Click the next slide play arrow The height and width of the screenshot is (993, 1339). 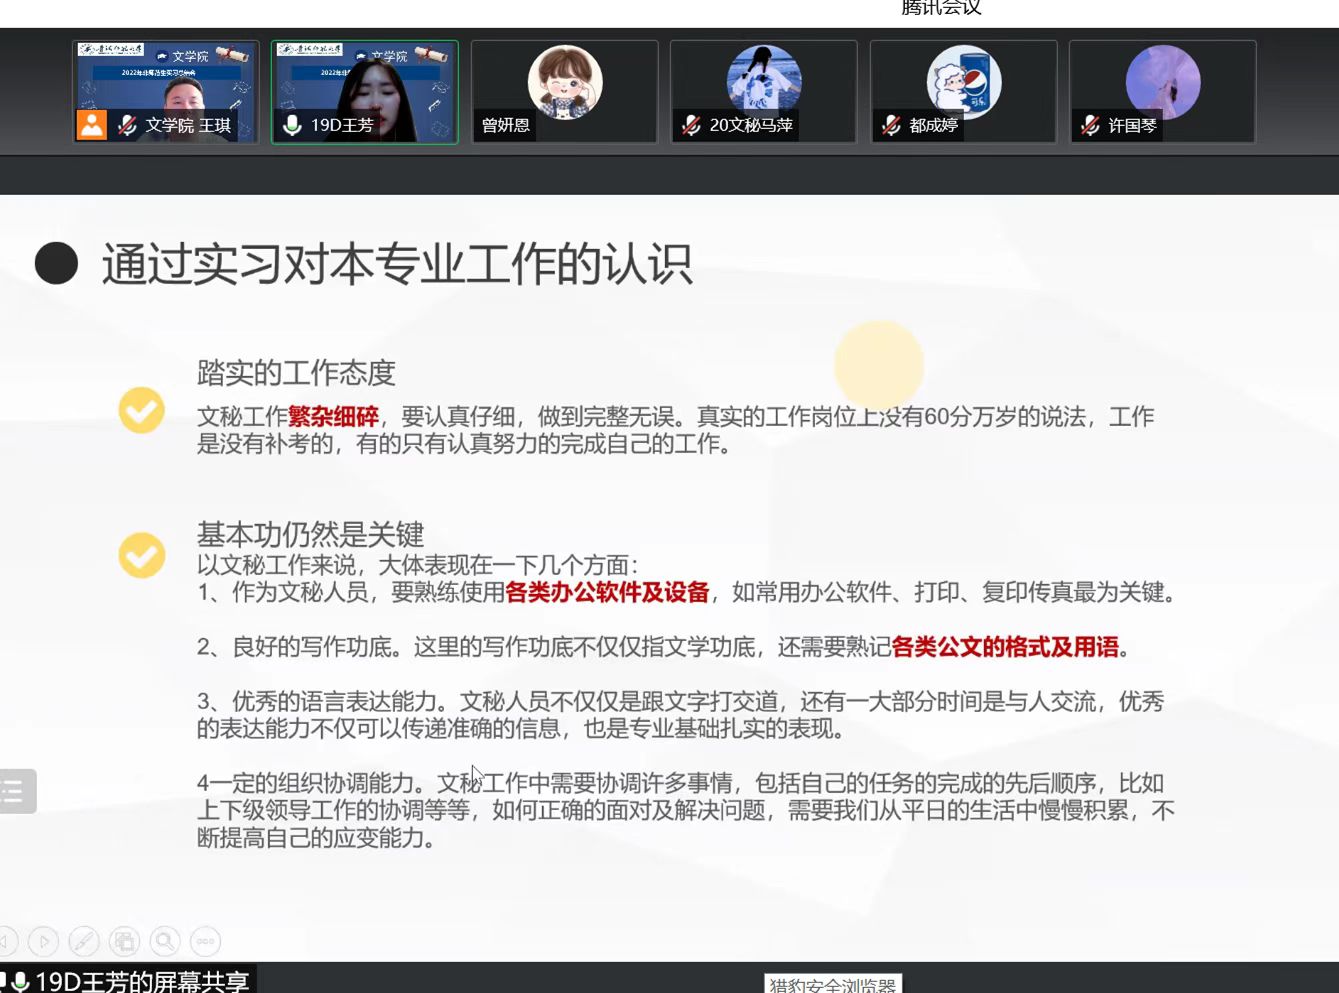tap(43, 941)
